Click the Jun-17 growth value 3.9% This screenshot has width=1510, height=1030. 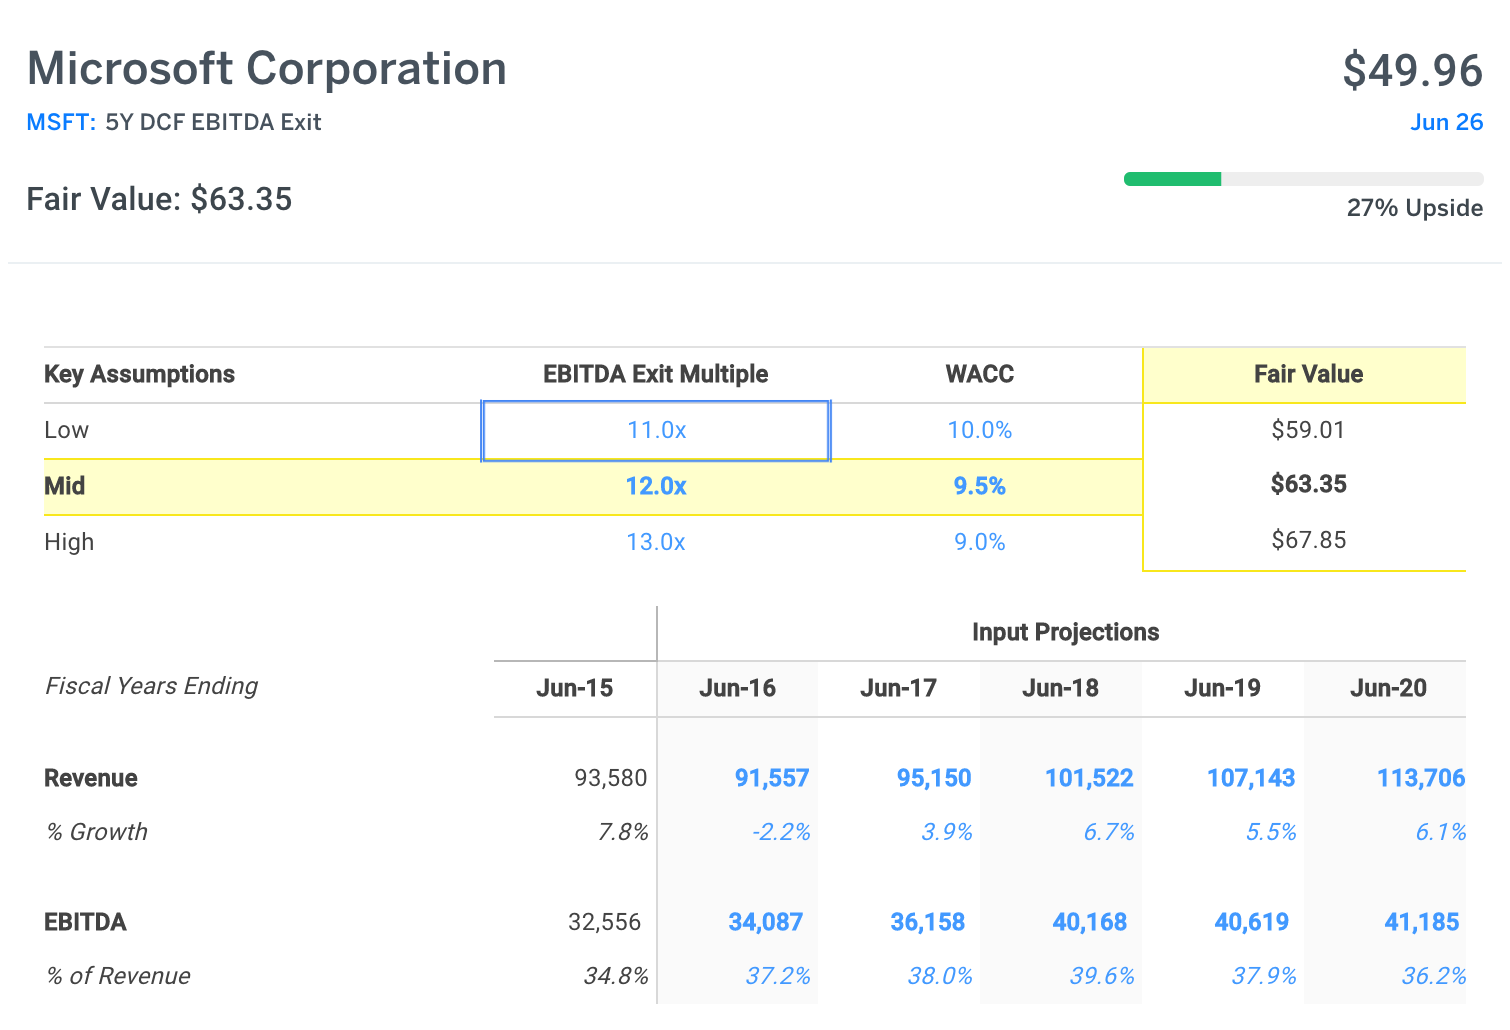point(947,833)
